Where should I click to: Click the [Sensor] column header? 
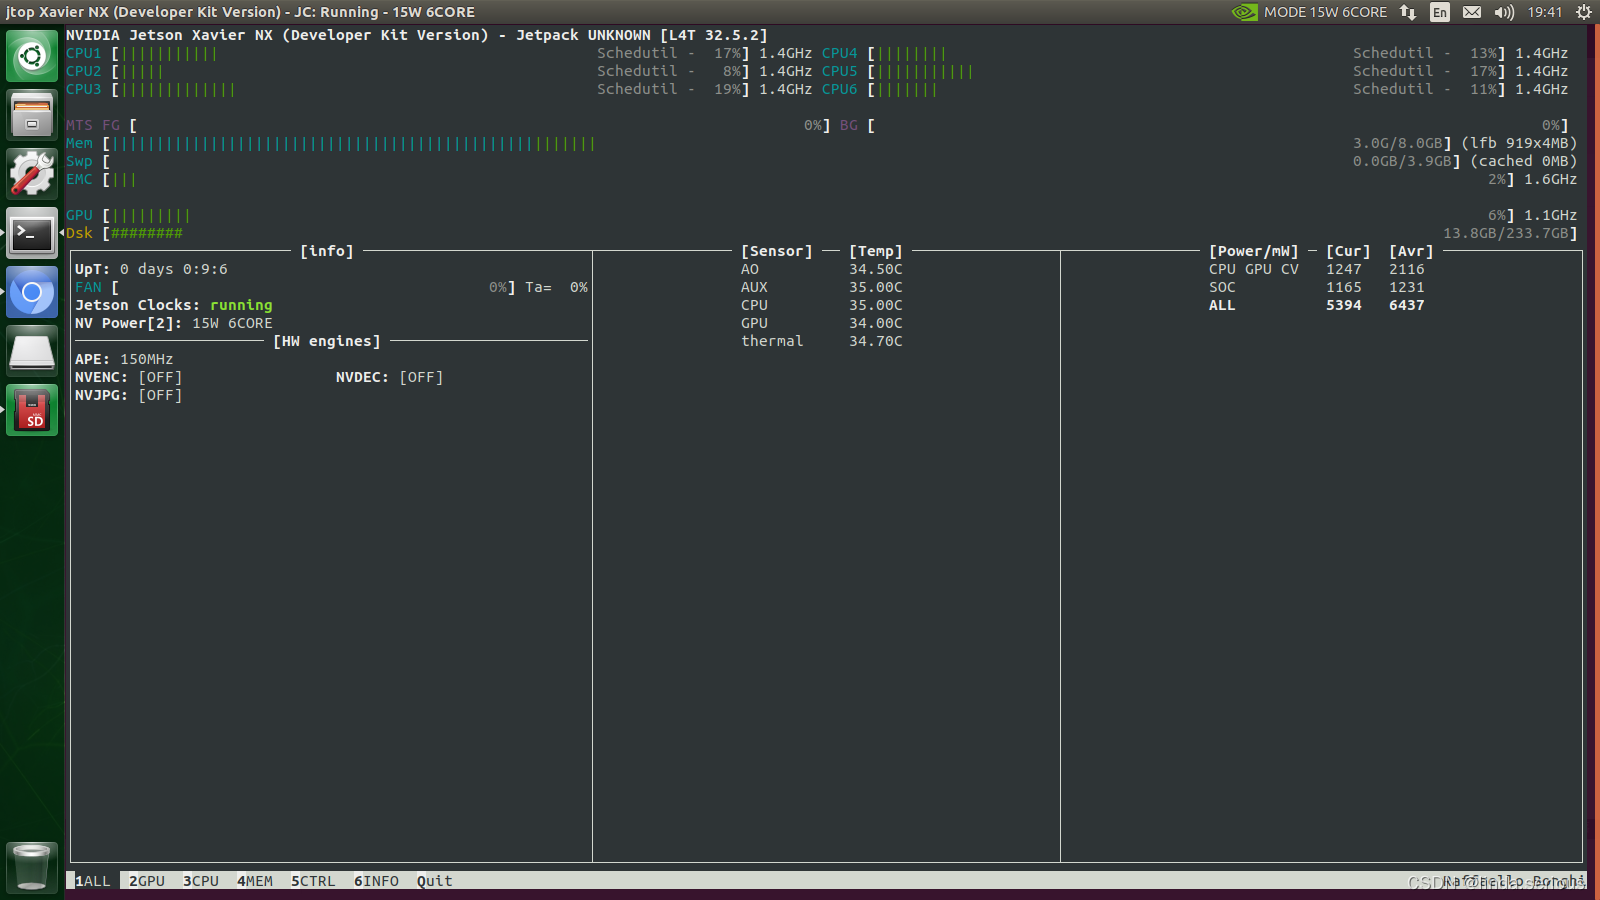tap(777, 251)
